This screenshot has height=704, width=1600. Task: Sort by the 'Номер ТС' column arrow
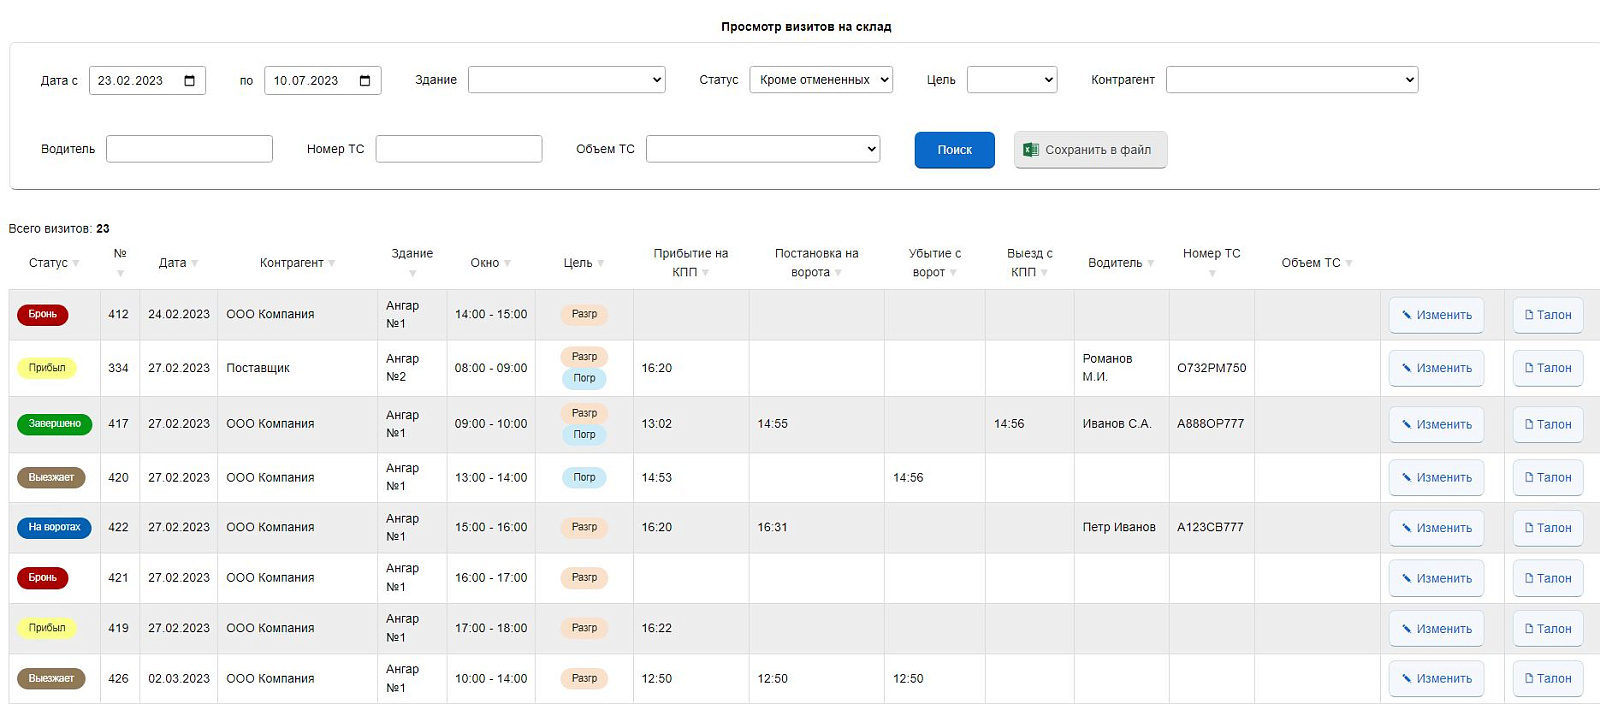tap(1212, 273)
